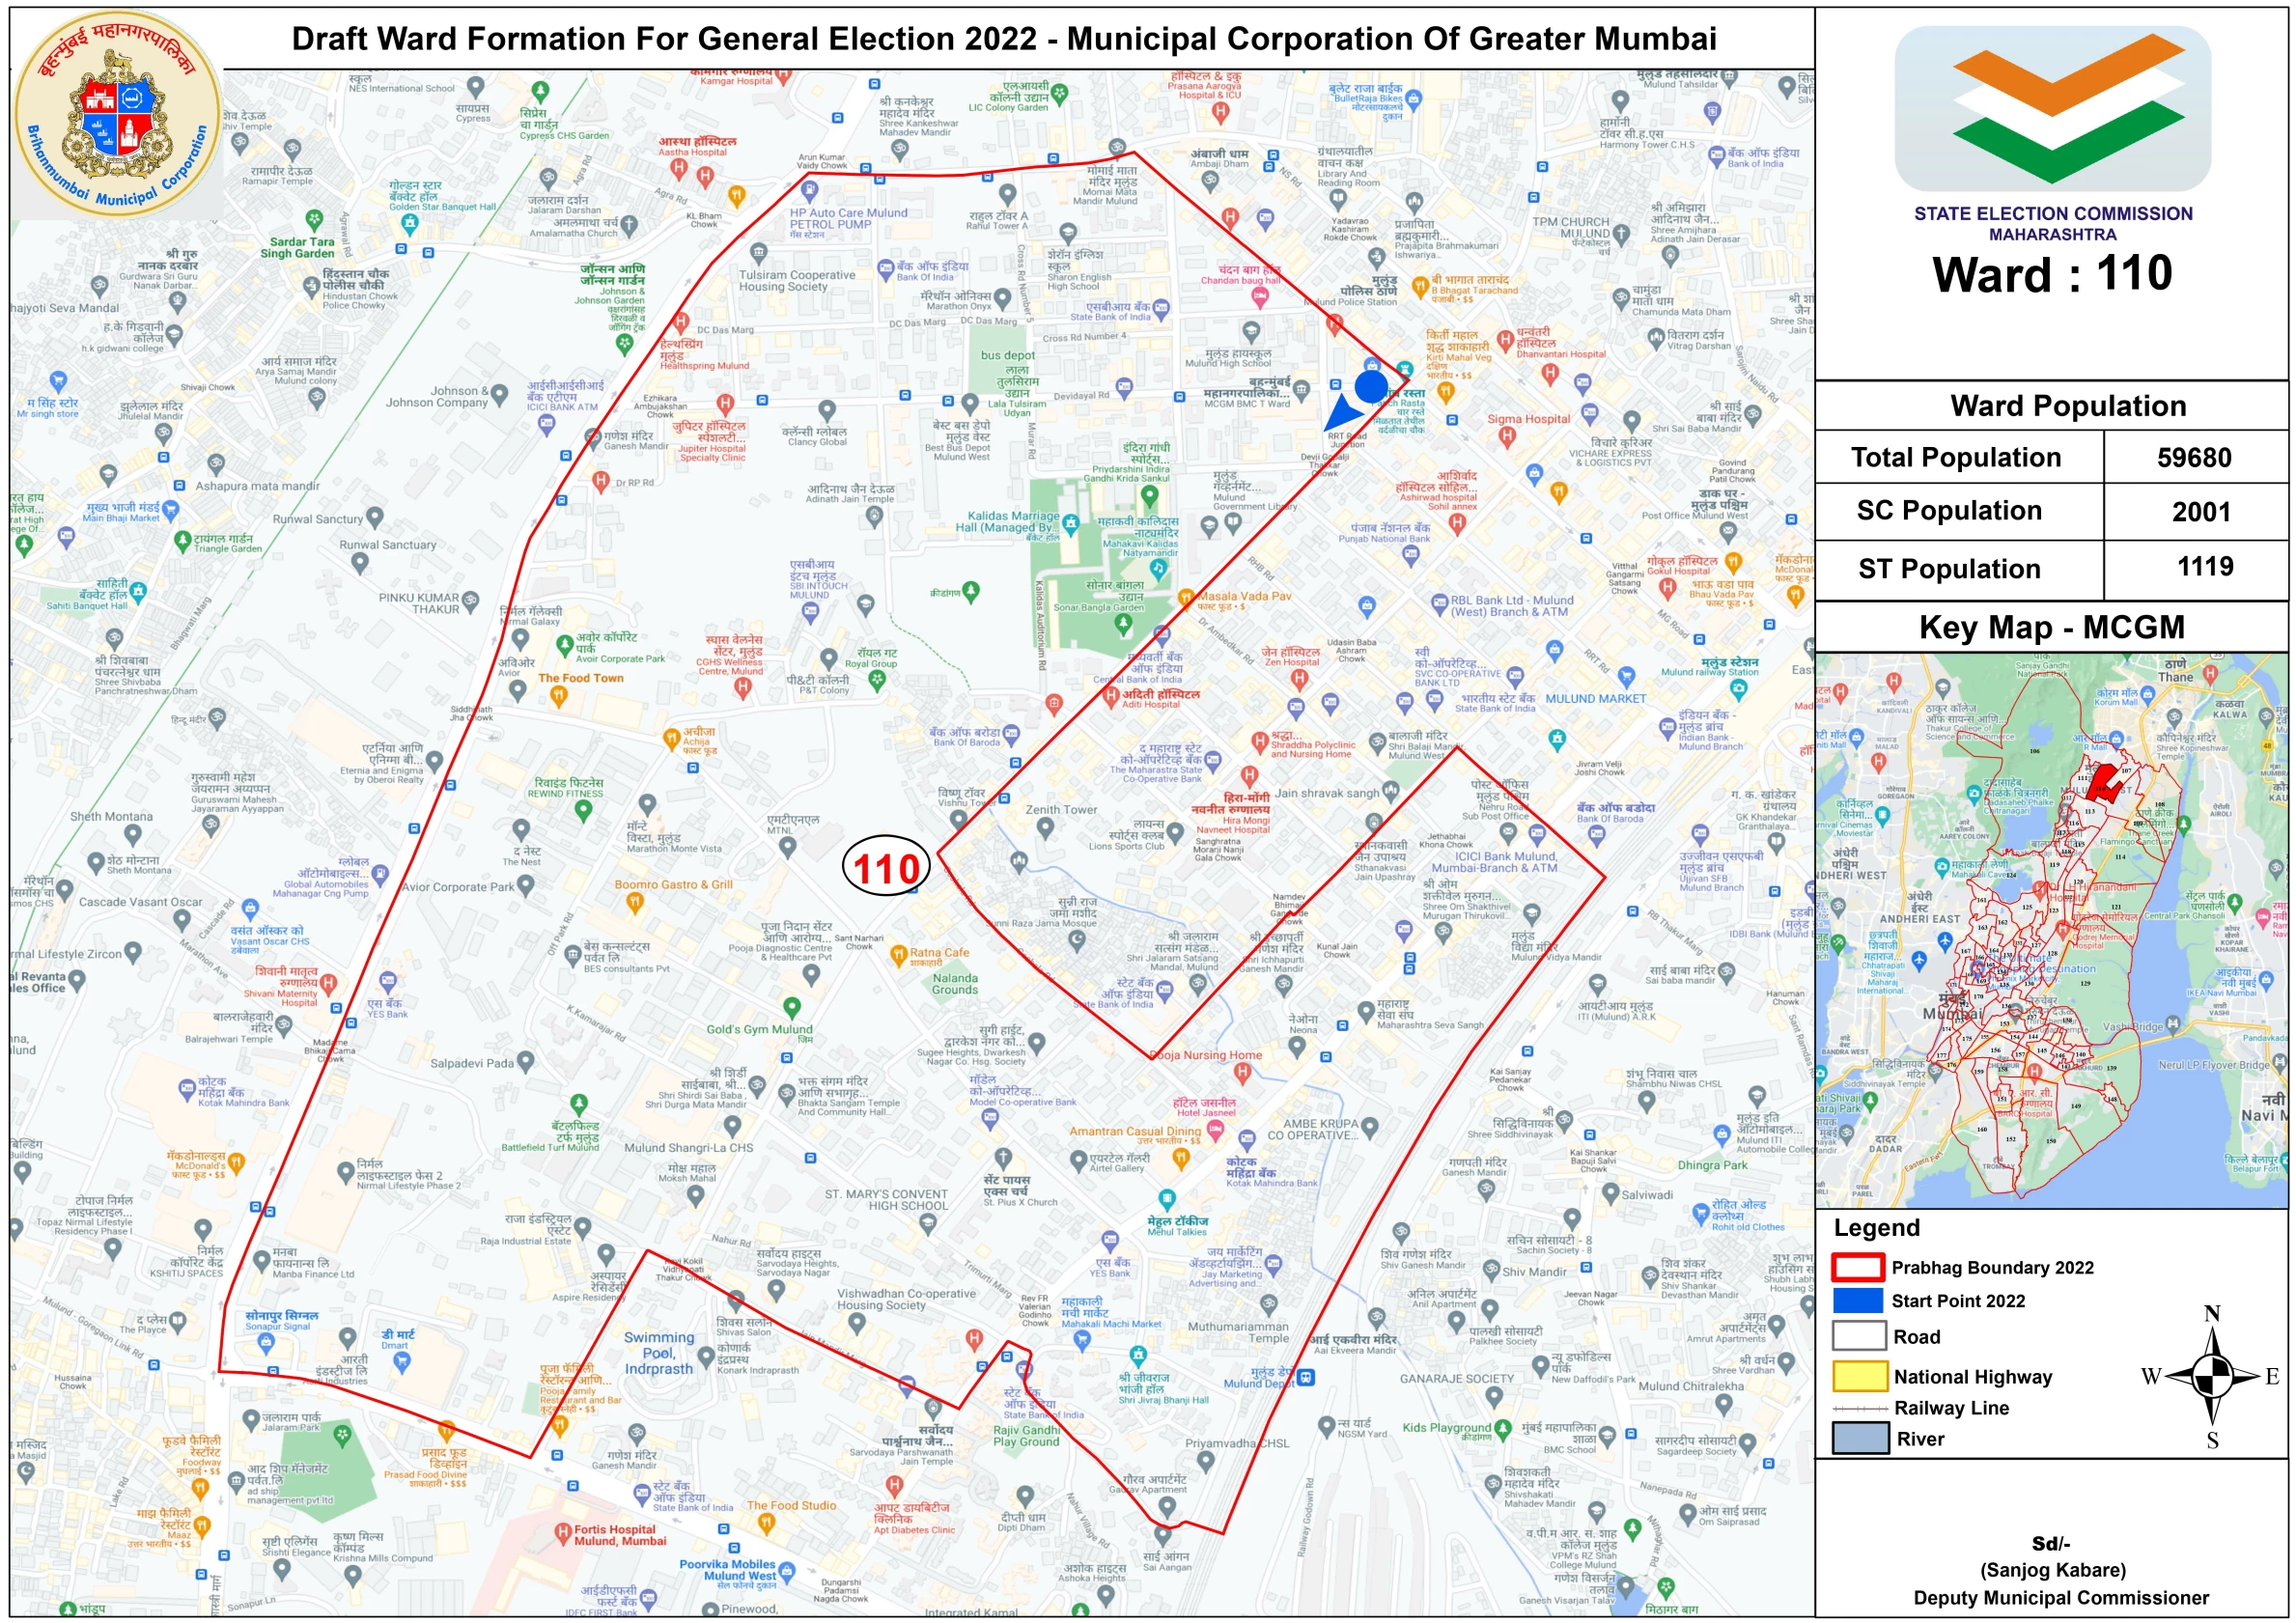
Task: Click the blue Start Point legend swatch
Action: tap(1857, 1300)
